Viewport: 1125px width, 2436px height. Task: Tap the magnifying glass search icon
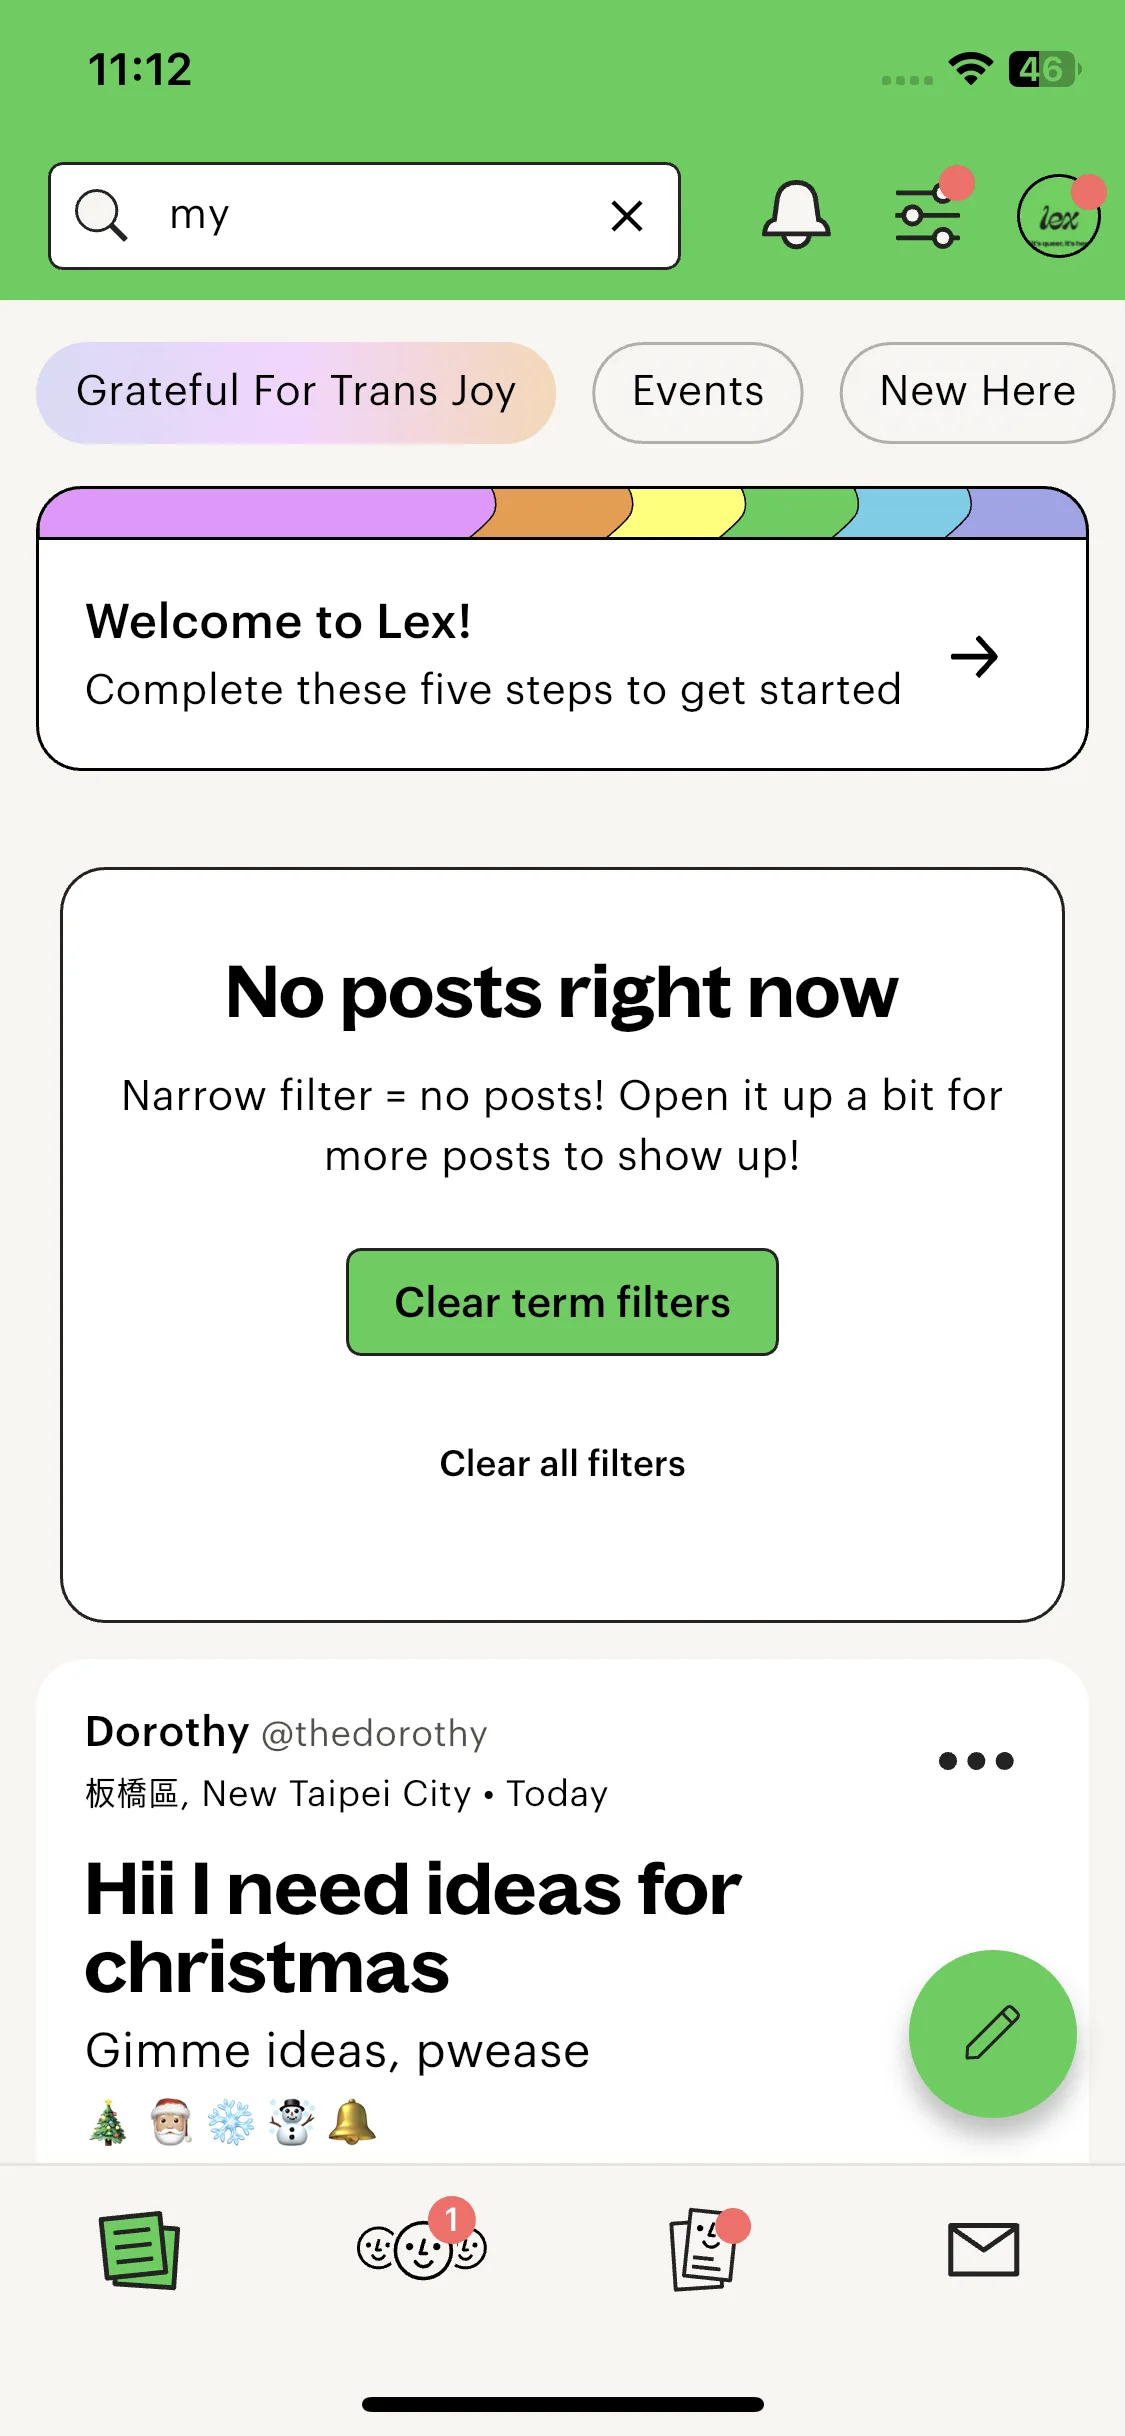pos(101,215)
